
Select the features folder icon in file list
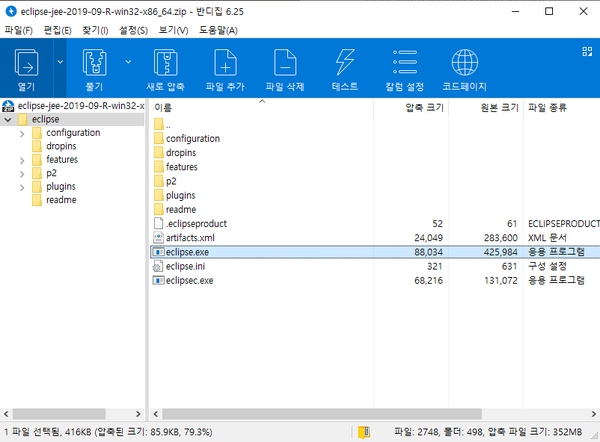158,166
